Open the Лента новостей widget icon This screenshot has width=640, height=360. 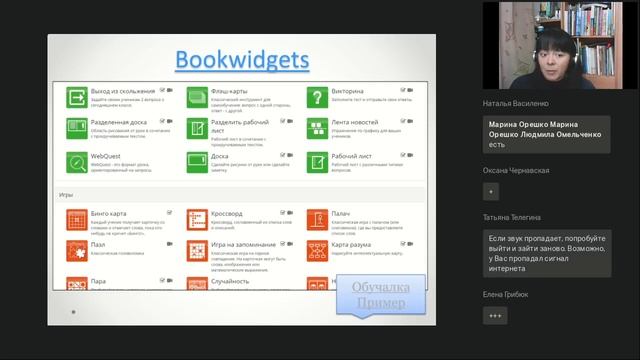(317, 129)
